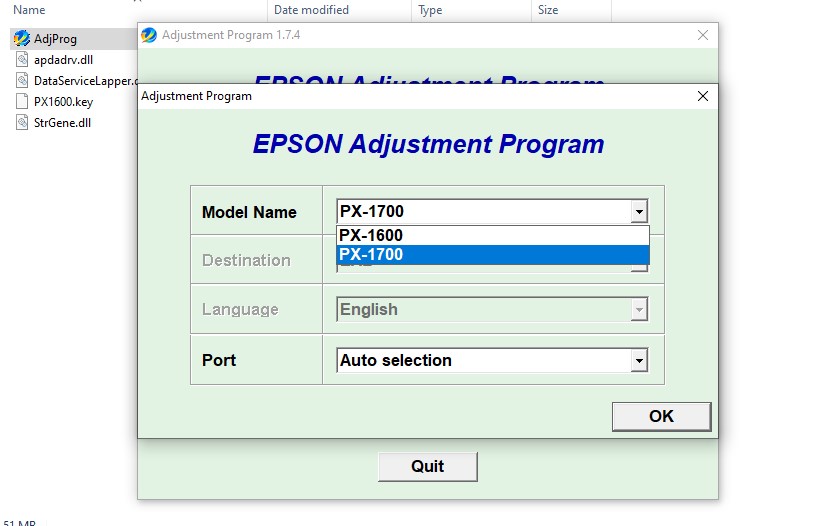Click the Model Name label
Screen dimensions: 834x526
click(x=249, y=212)
